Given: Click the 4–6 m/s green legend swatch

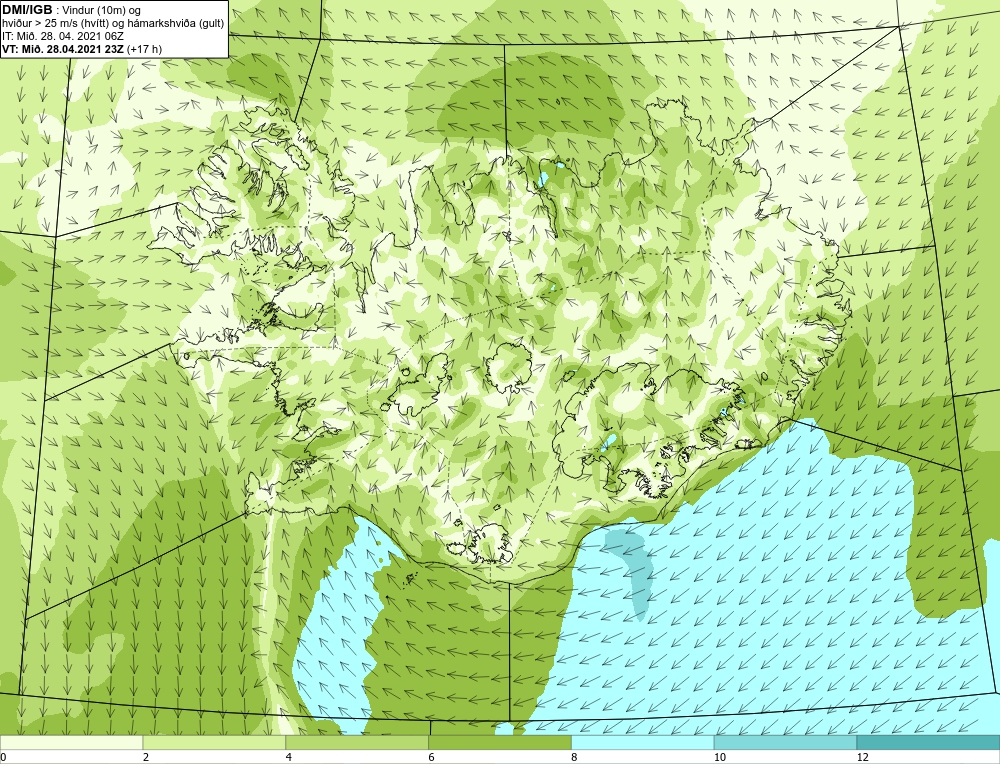Looking at the screenshot, I should pyautogui.click(x=357, y=742).
